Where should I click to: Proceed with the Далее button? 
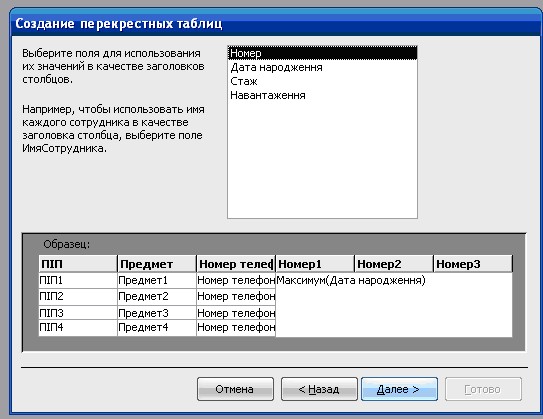[399, 389]
